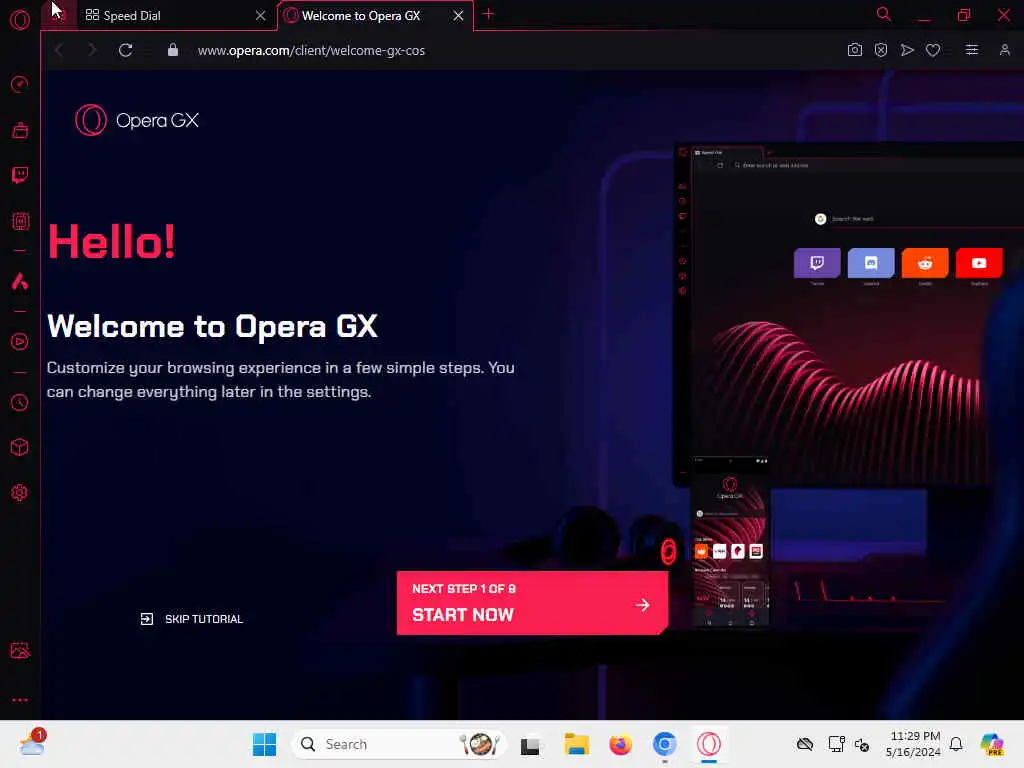Open History clock icon in sidebar
Image resolution: width=1024 pixels, height=768 pixels.
tap(20, 402)
